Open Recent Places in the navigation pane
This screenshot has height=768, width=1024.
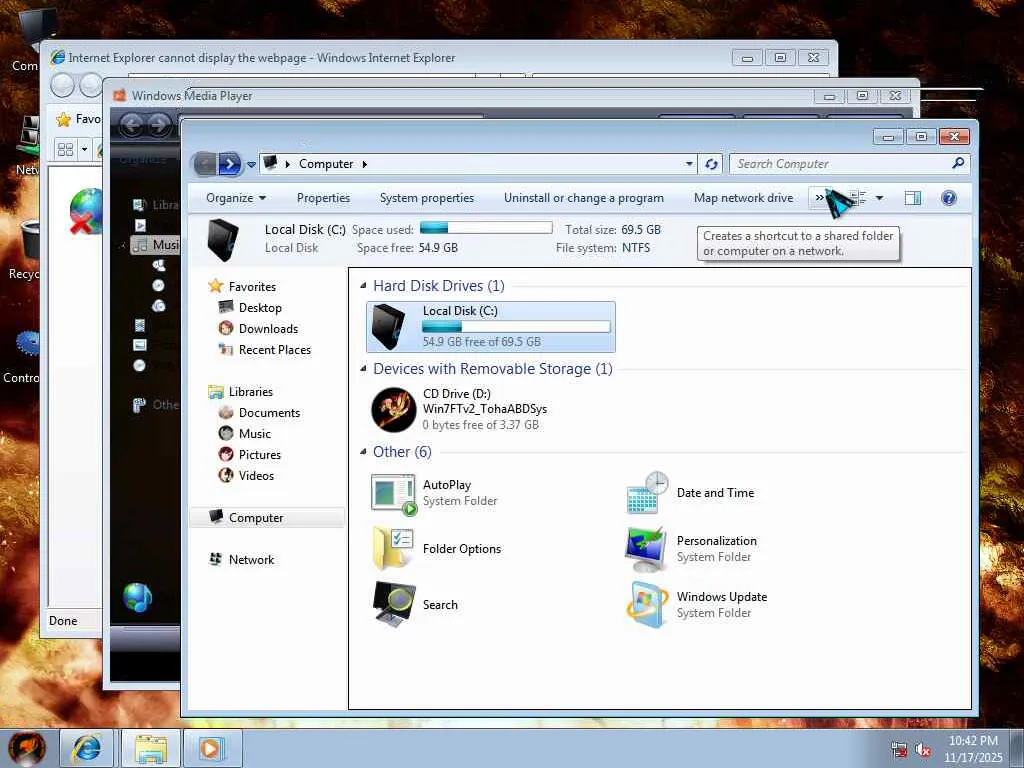275,349
